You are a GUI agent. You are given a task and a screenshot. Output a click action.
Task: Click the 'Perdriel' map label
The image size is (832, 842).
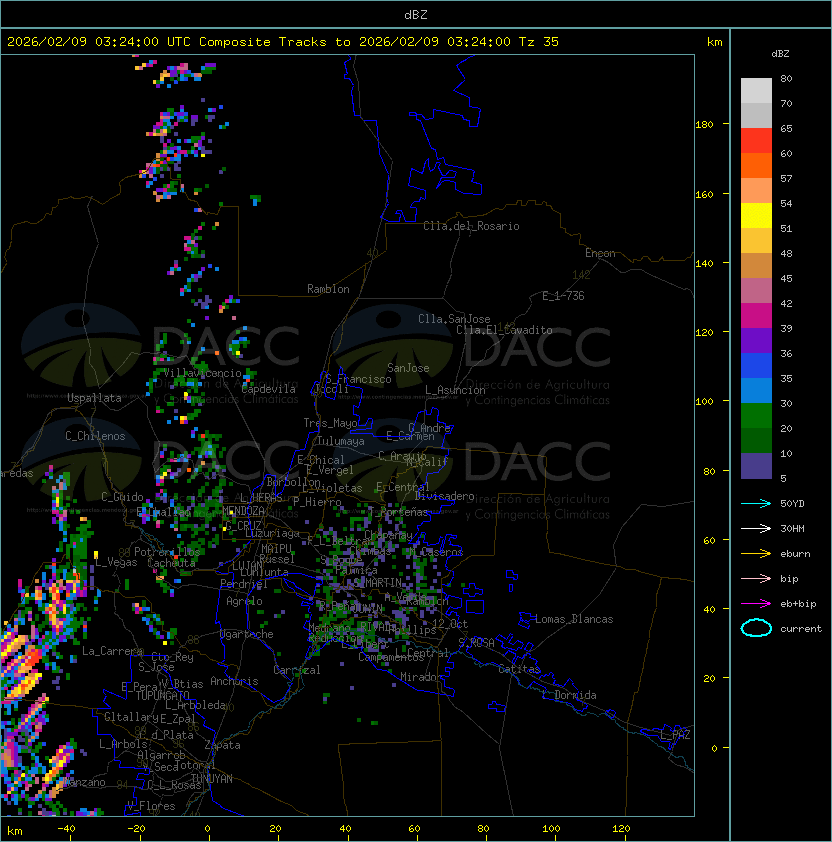[243, 583]
